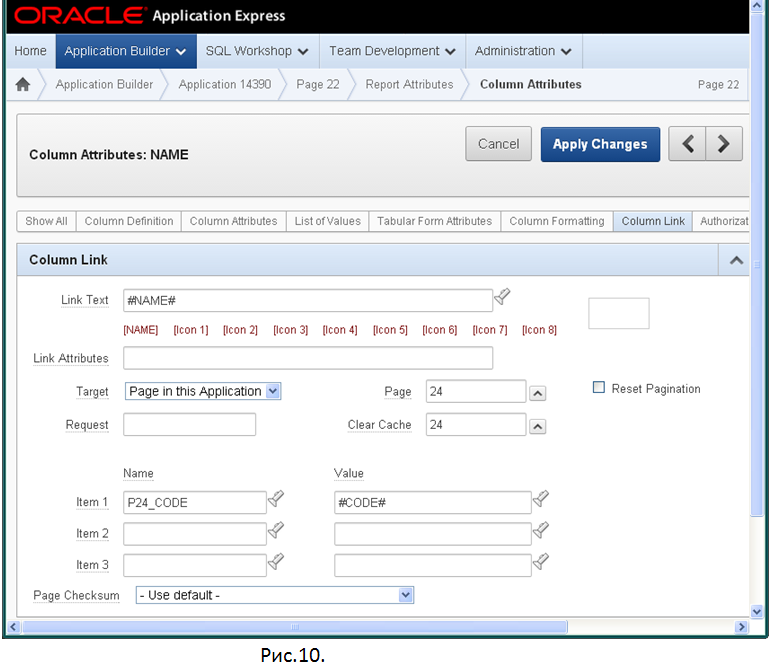770x670 pixels.
Task: Open picker icon beside Item 2 Value field
Action: [541, 530]
